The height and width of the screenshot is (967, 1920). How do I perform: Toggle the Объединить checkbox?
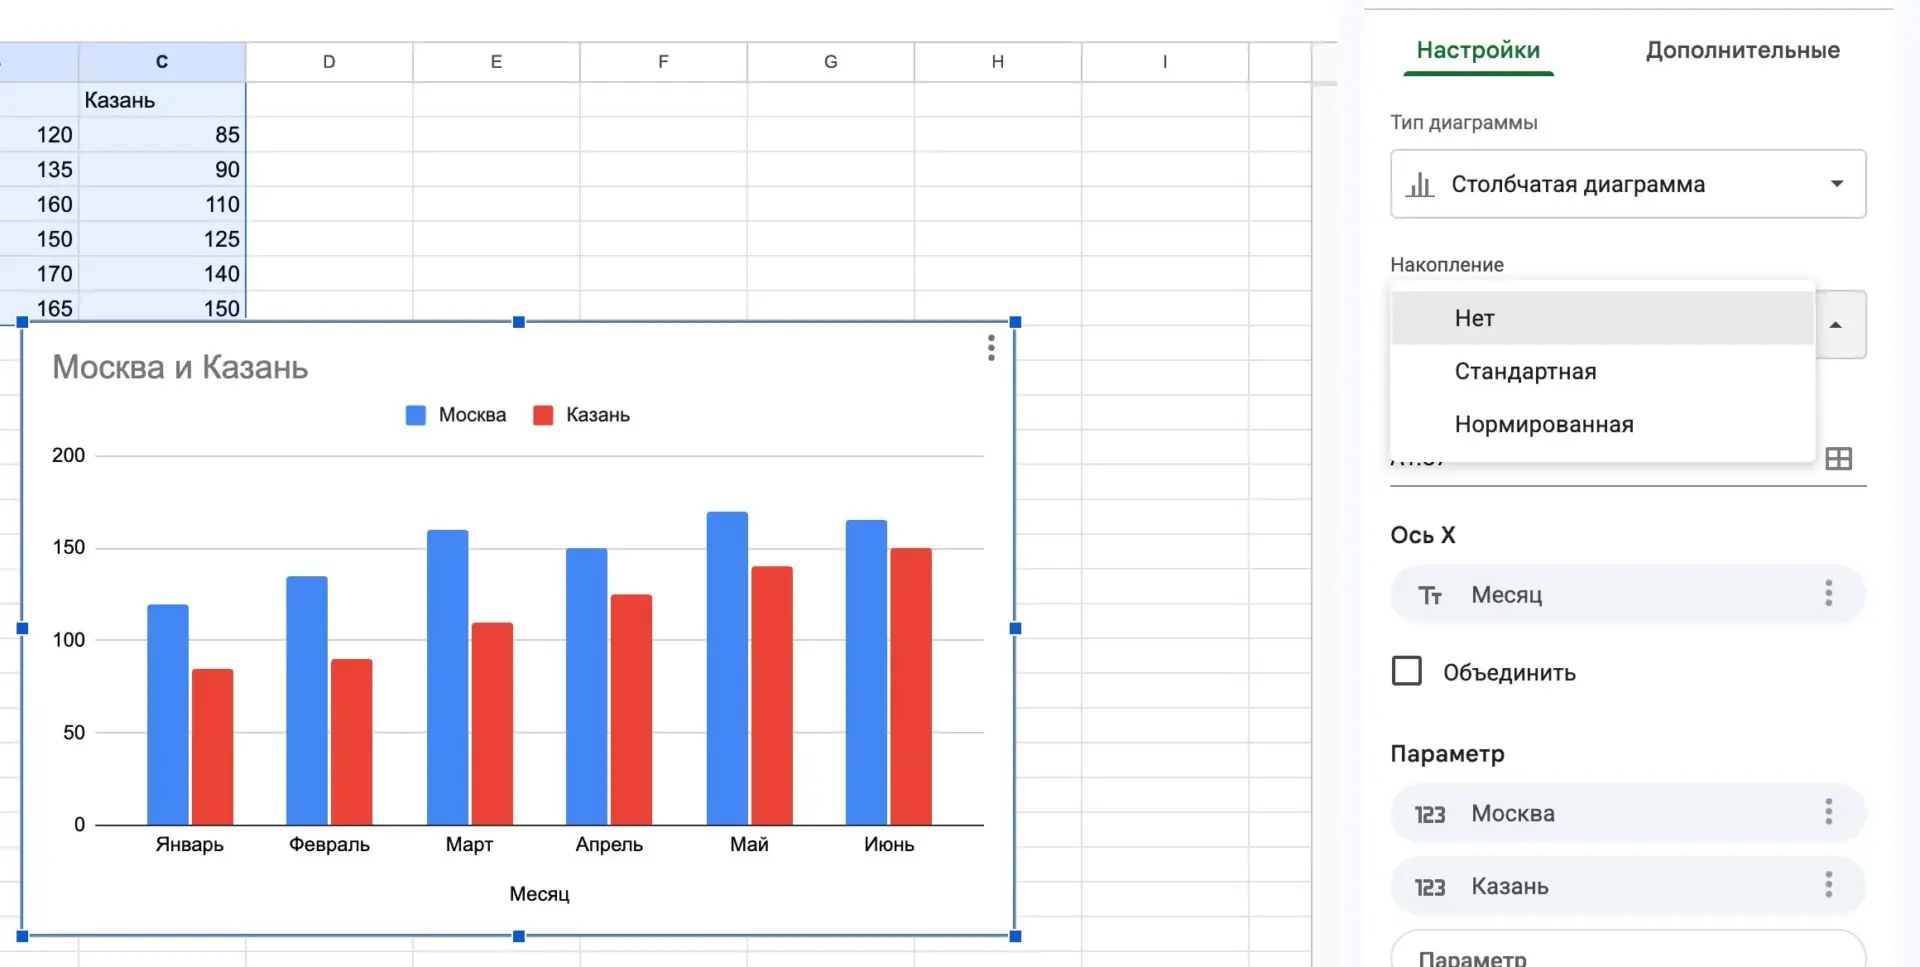pyautogui.click(x=1407, y=671)
